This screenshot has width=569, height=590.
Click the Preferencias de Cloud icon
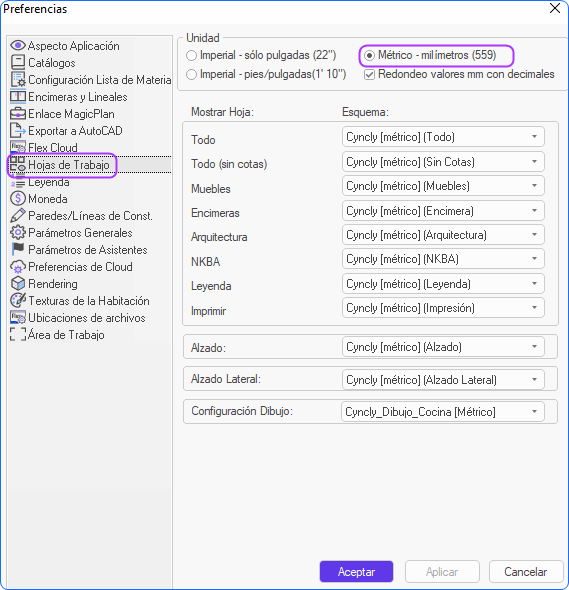click(x=18, y=266)
